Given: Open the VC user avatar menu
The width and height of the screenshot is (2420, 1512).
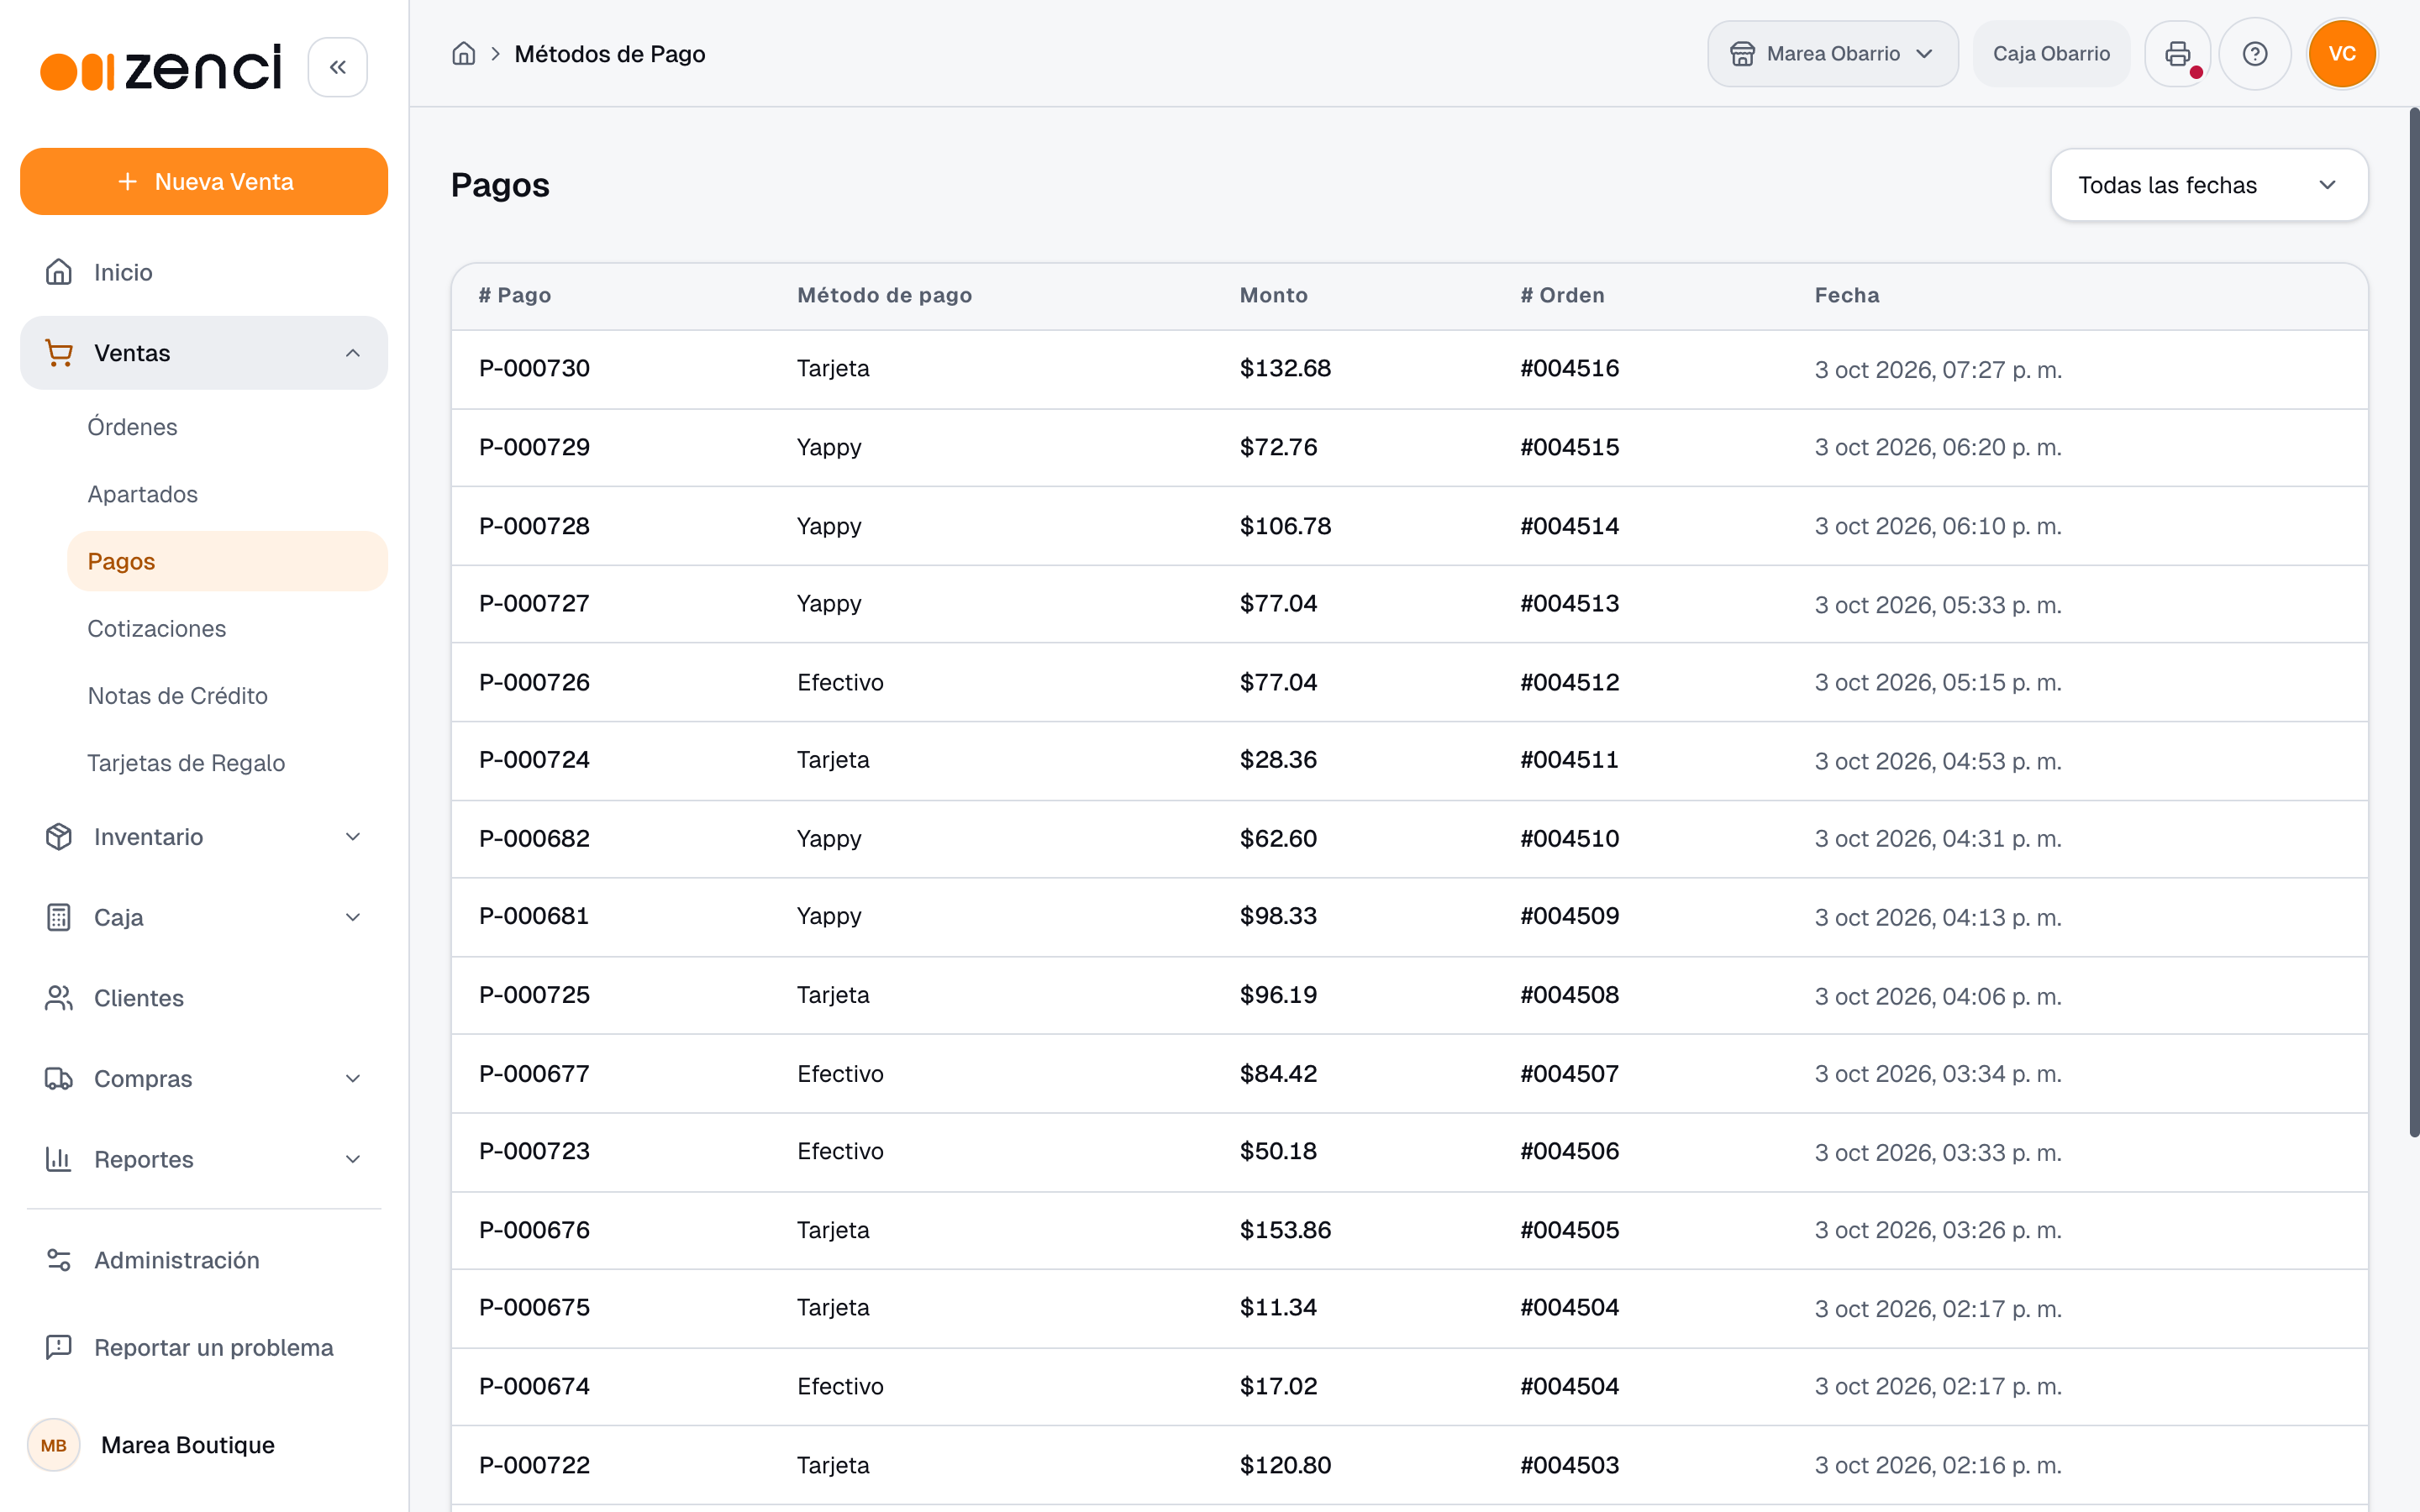Looking at the screenshot, I should [x=2341, y=54].
